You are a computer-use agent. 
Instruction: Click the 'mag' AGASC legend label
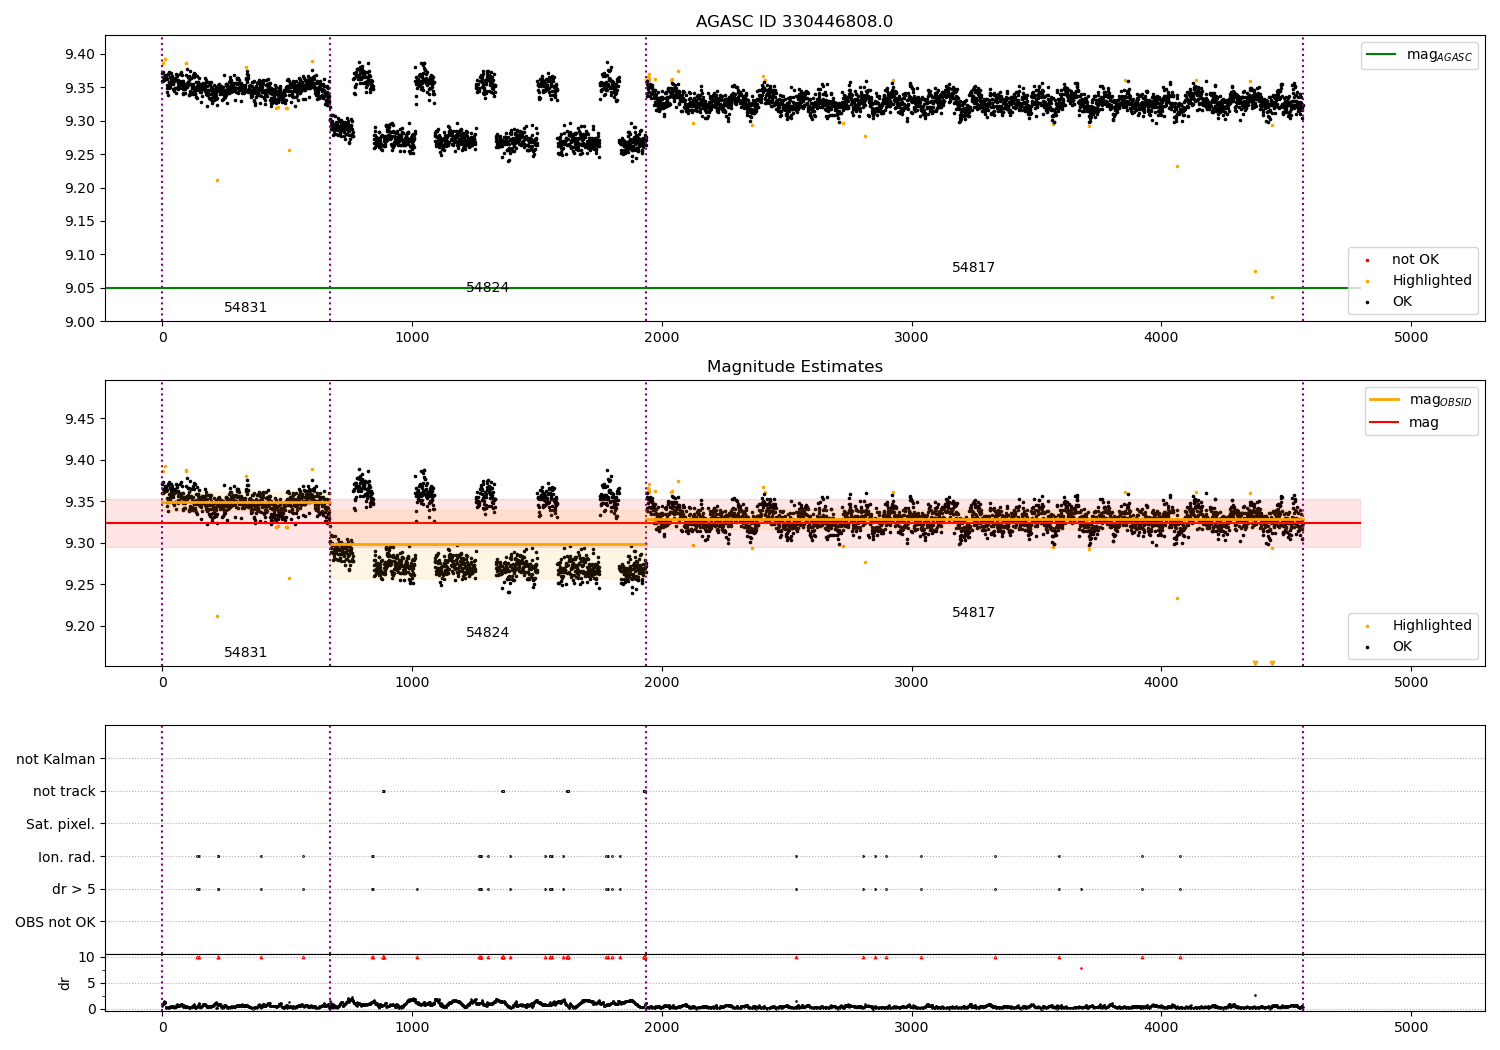click(x=1439, y=56)
